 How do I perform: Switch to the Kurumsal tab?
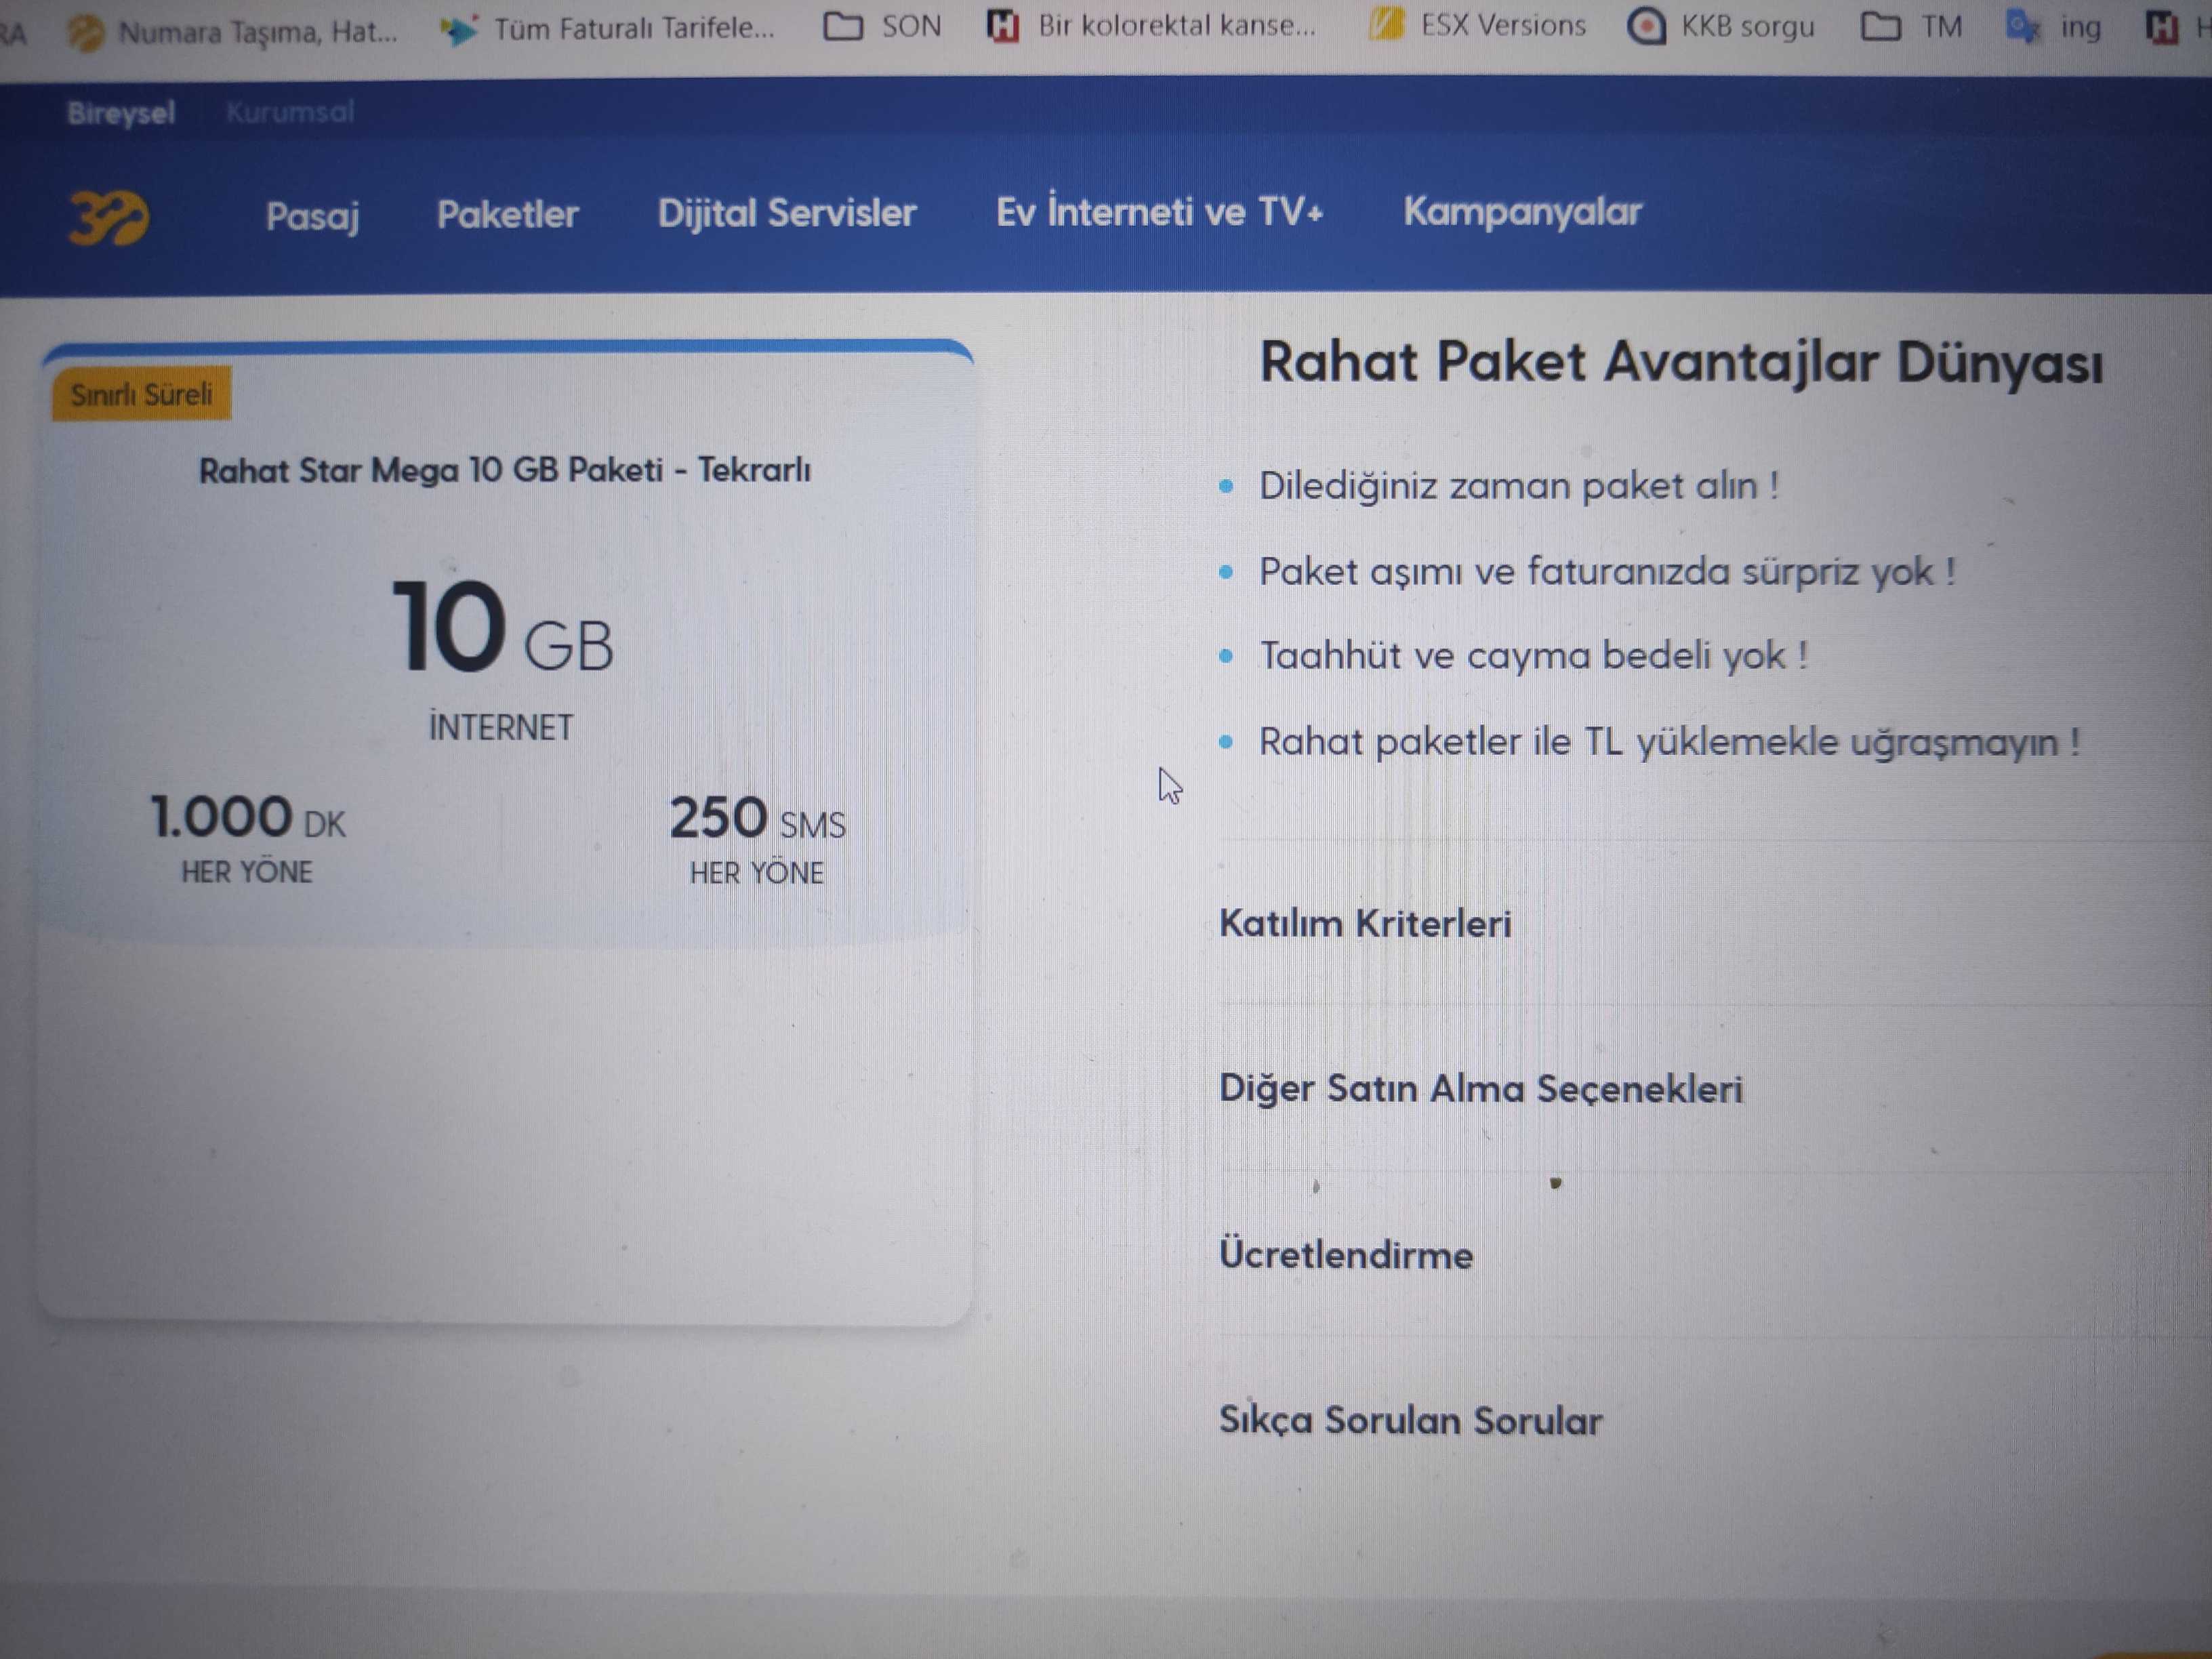(x=290, y=112)
